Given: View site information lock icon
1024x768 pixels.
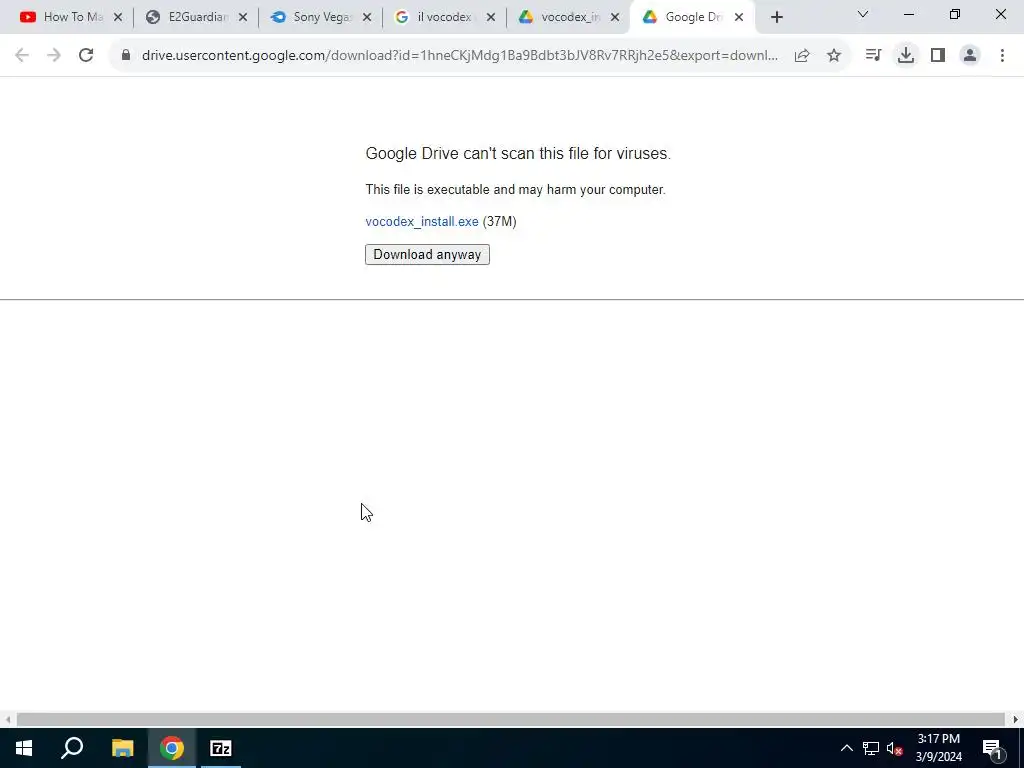Looking at the screenshot, I should coord(126,56).
